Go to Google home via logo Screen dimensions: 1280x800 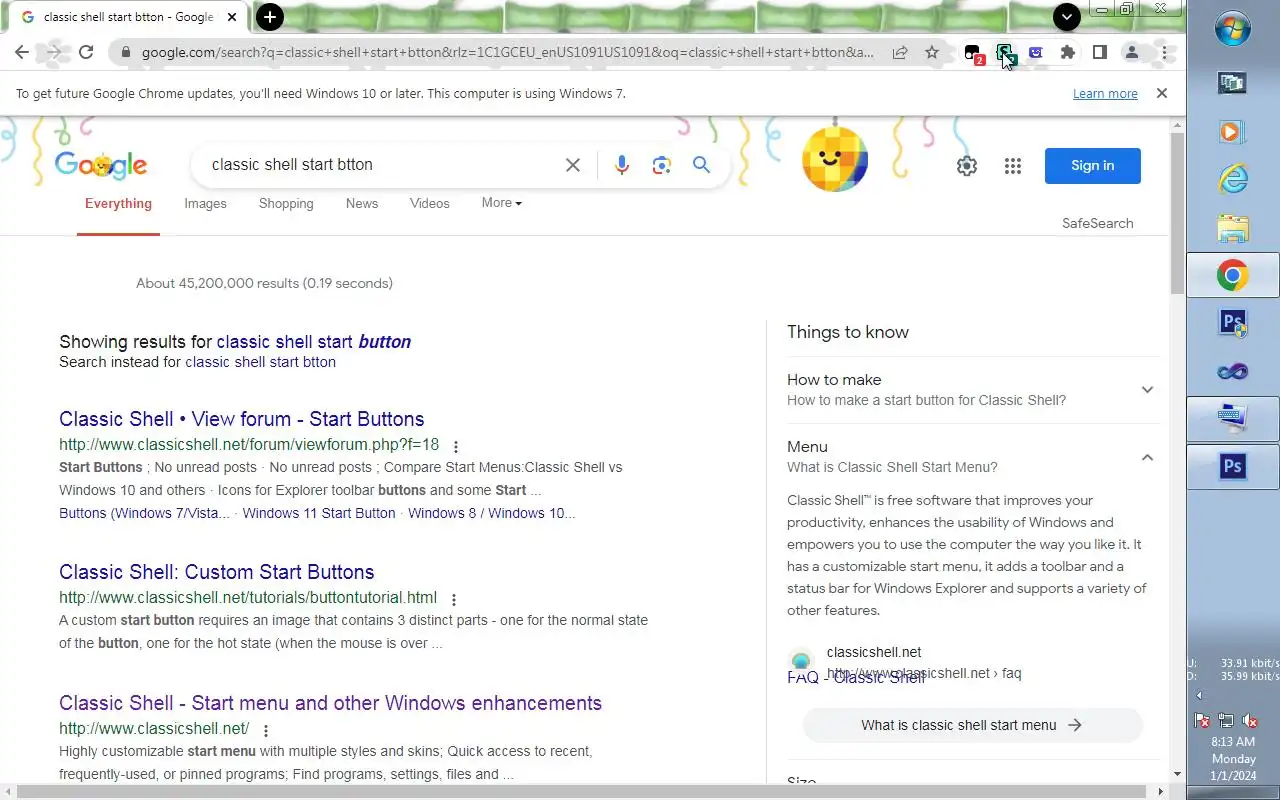click(x=101, y=166)
